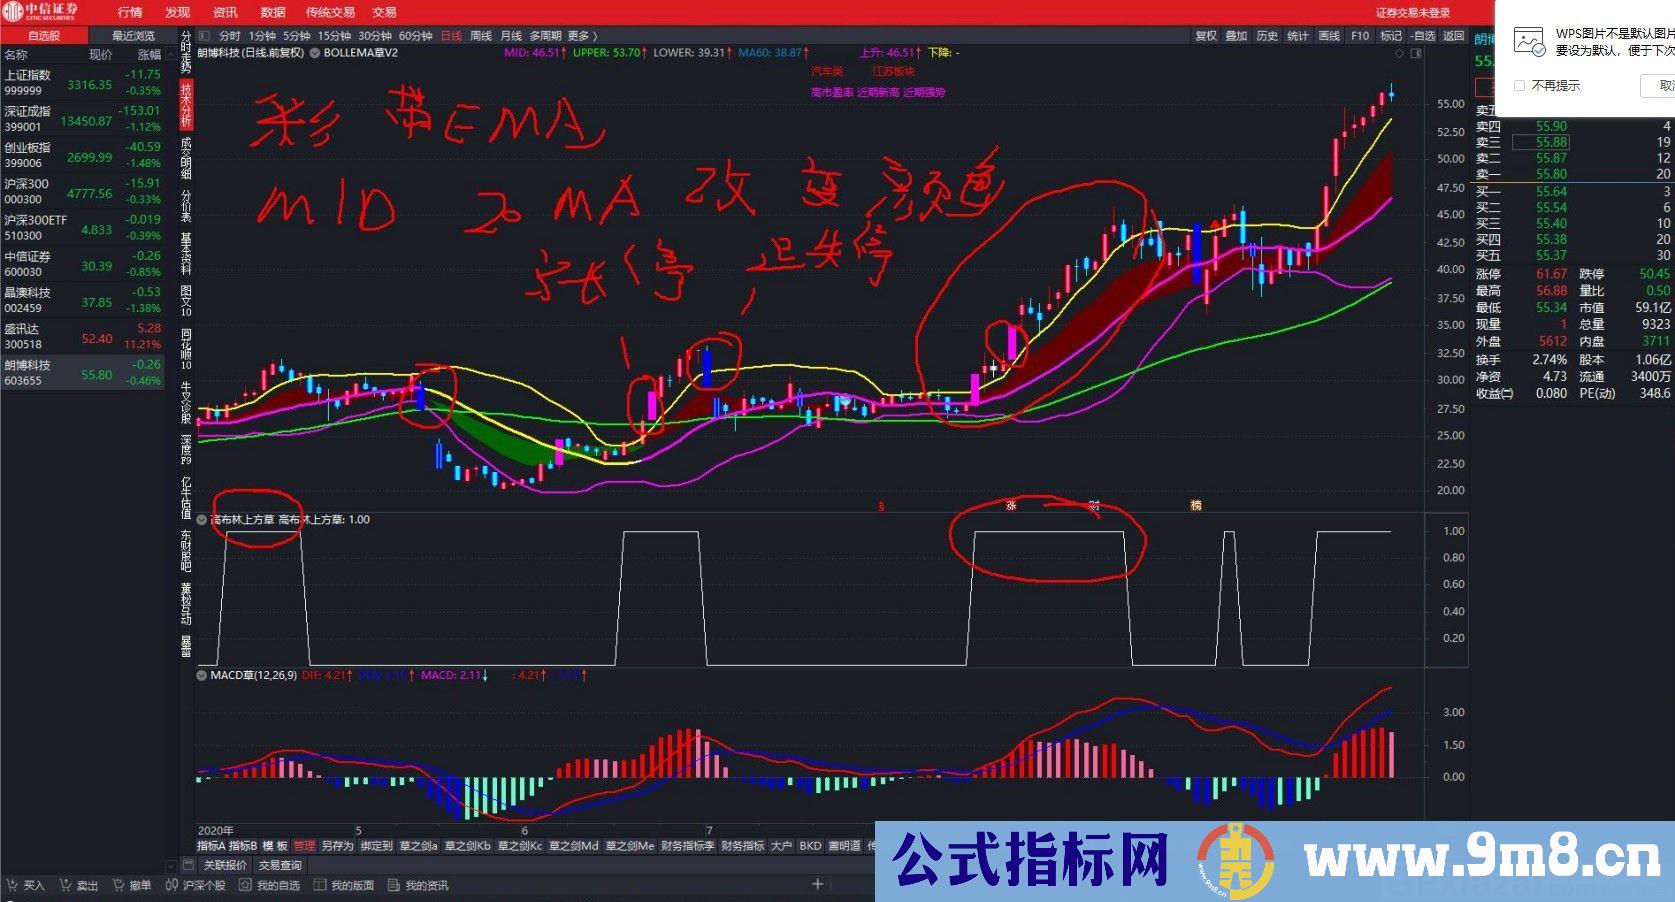The width and height of the screenshot is (1675, 902).
Task: Toggle the circle icon before 高布林上方草 indicator
Action: pos(202,520)
